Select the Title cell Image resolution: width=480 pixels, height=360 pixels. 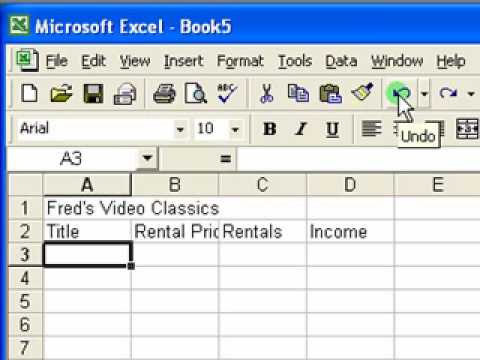point(87,231)
